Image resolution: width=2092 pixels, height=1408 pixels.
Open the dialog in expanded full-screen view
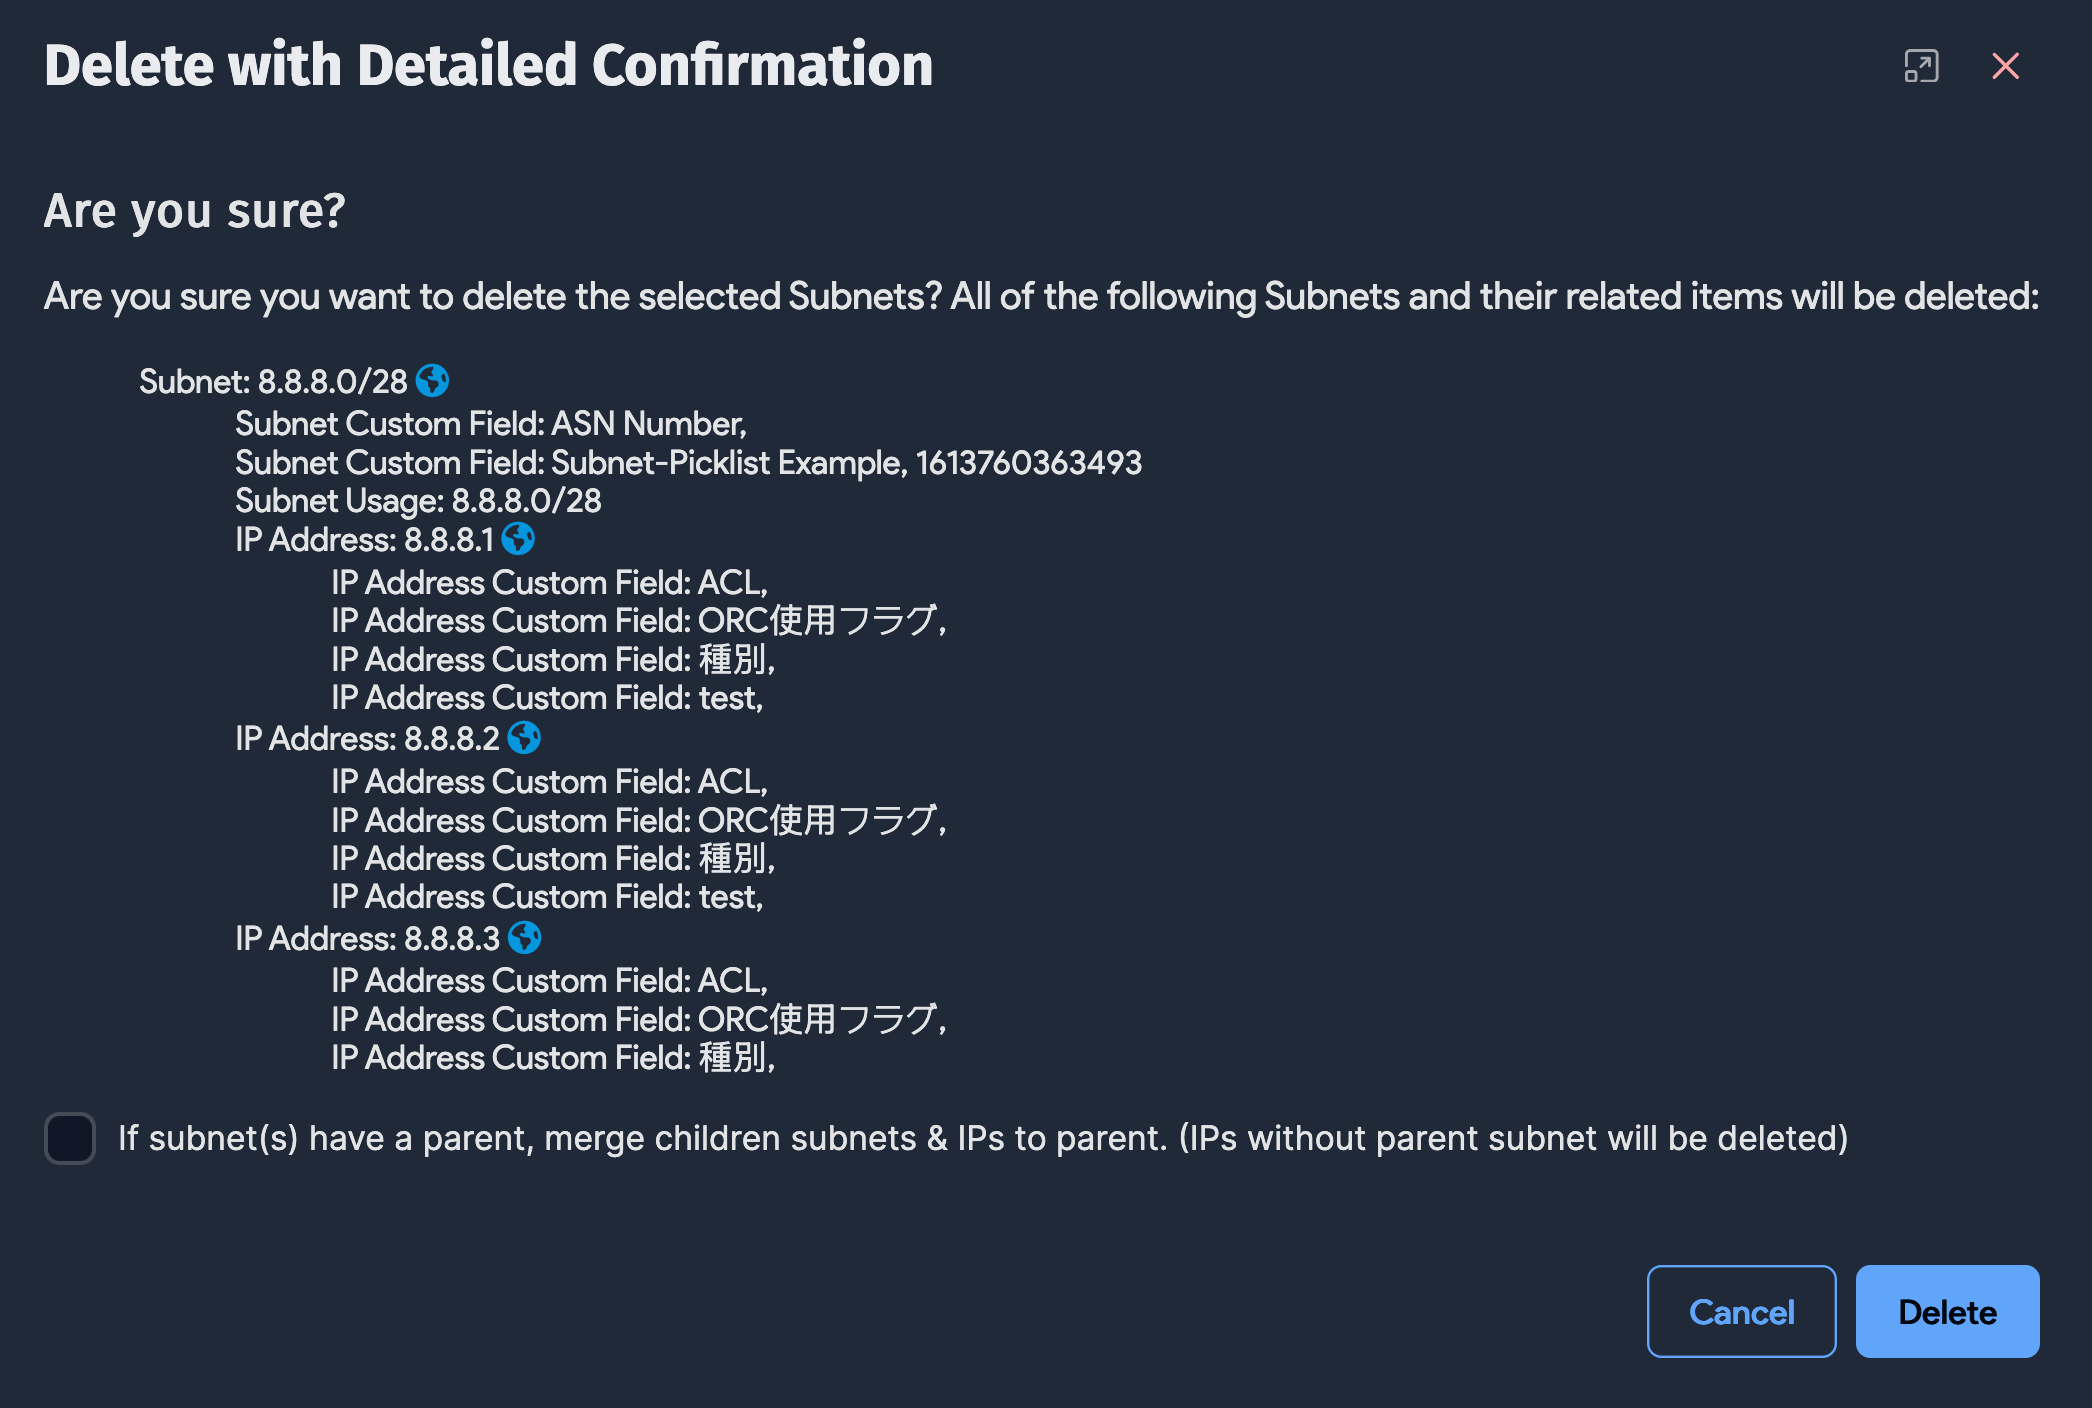(1921, 66)
